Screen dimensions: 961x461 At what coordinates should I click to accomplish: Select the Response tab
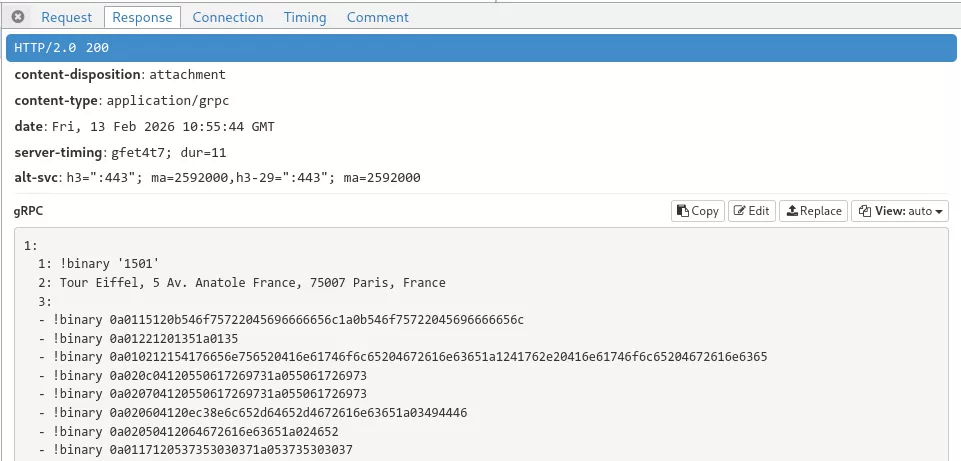(142, 17)
